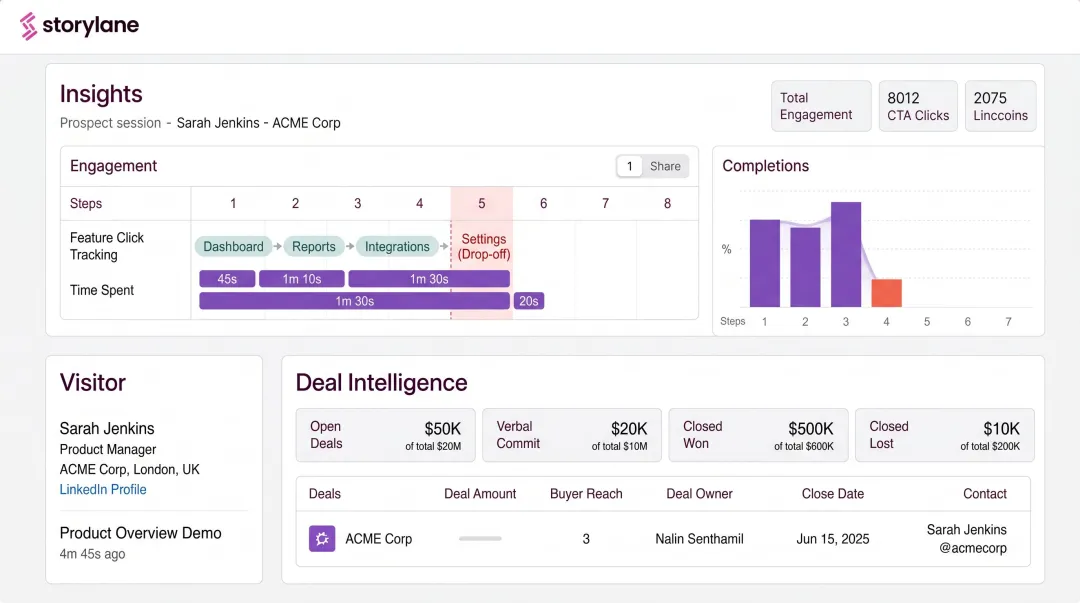Viewport: 1080px width, 603px height.
Task: Click the upper 1m 30s time bar
Action: point(429,279)
